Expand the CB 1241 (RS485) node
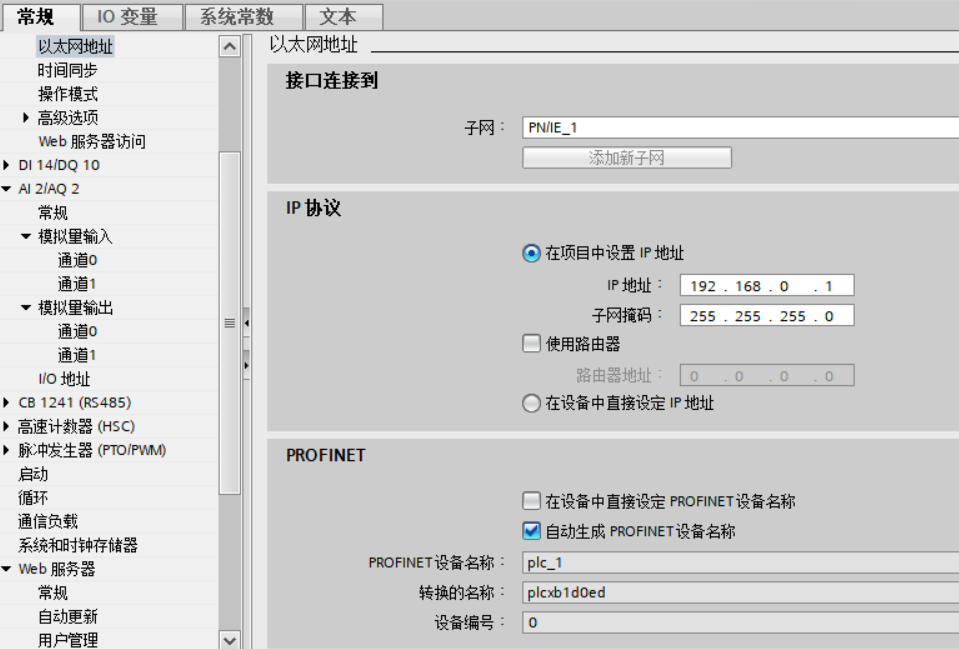Image resolution: width=959 pixels, height=649 pixels. (8, 403)
